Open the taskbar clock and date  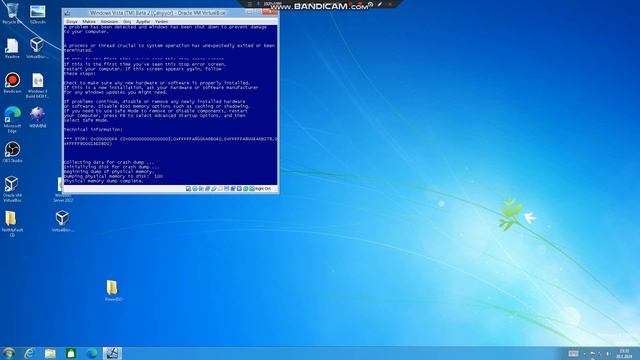click(x=624, y=353)
